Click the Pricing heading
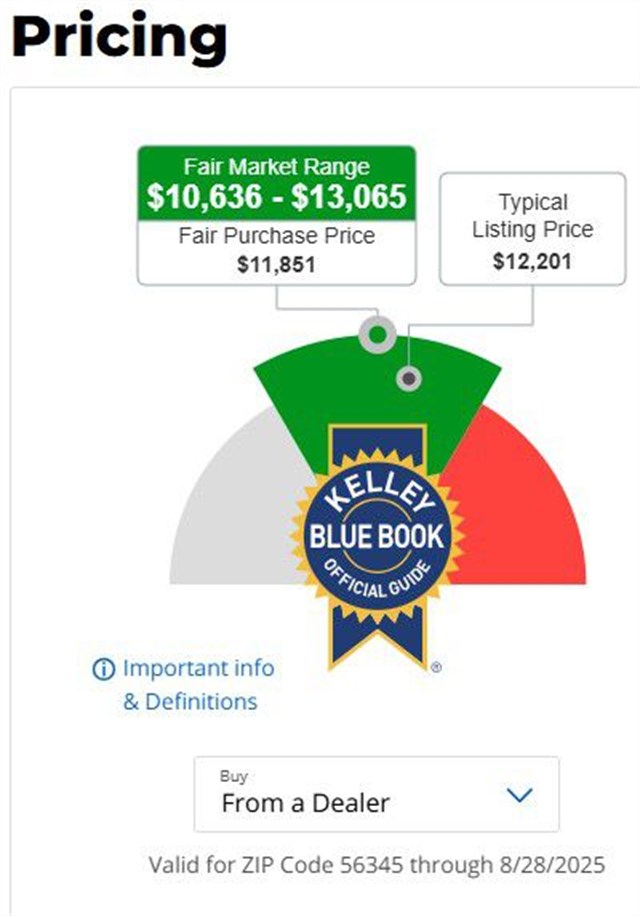 (x=119, y=36)
